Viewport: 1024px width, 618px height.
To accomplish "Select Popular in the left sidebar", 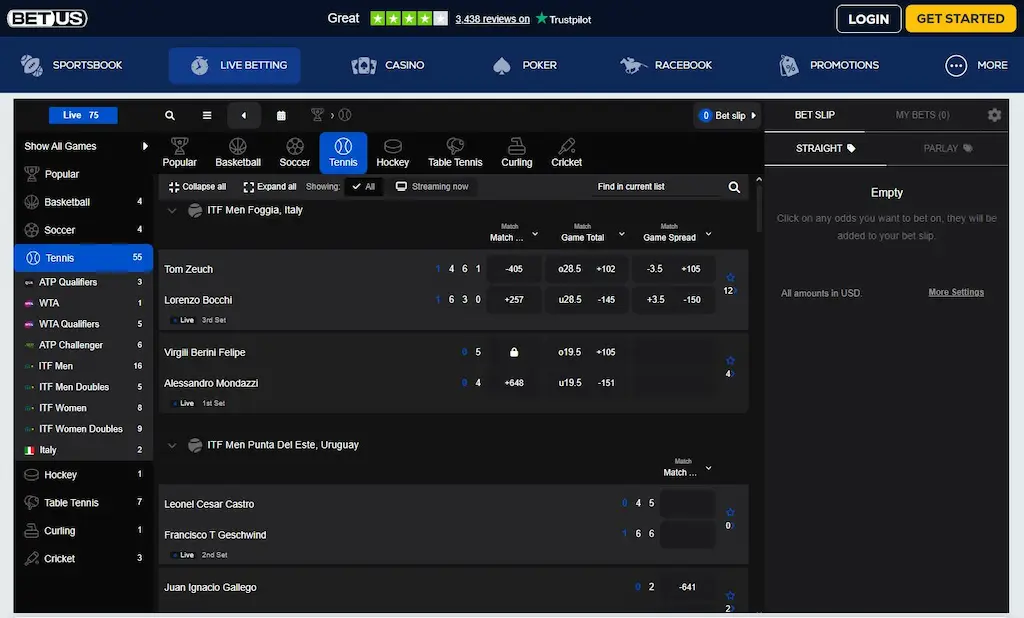I will click(x=84, y=174).
